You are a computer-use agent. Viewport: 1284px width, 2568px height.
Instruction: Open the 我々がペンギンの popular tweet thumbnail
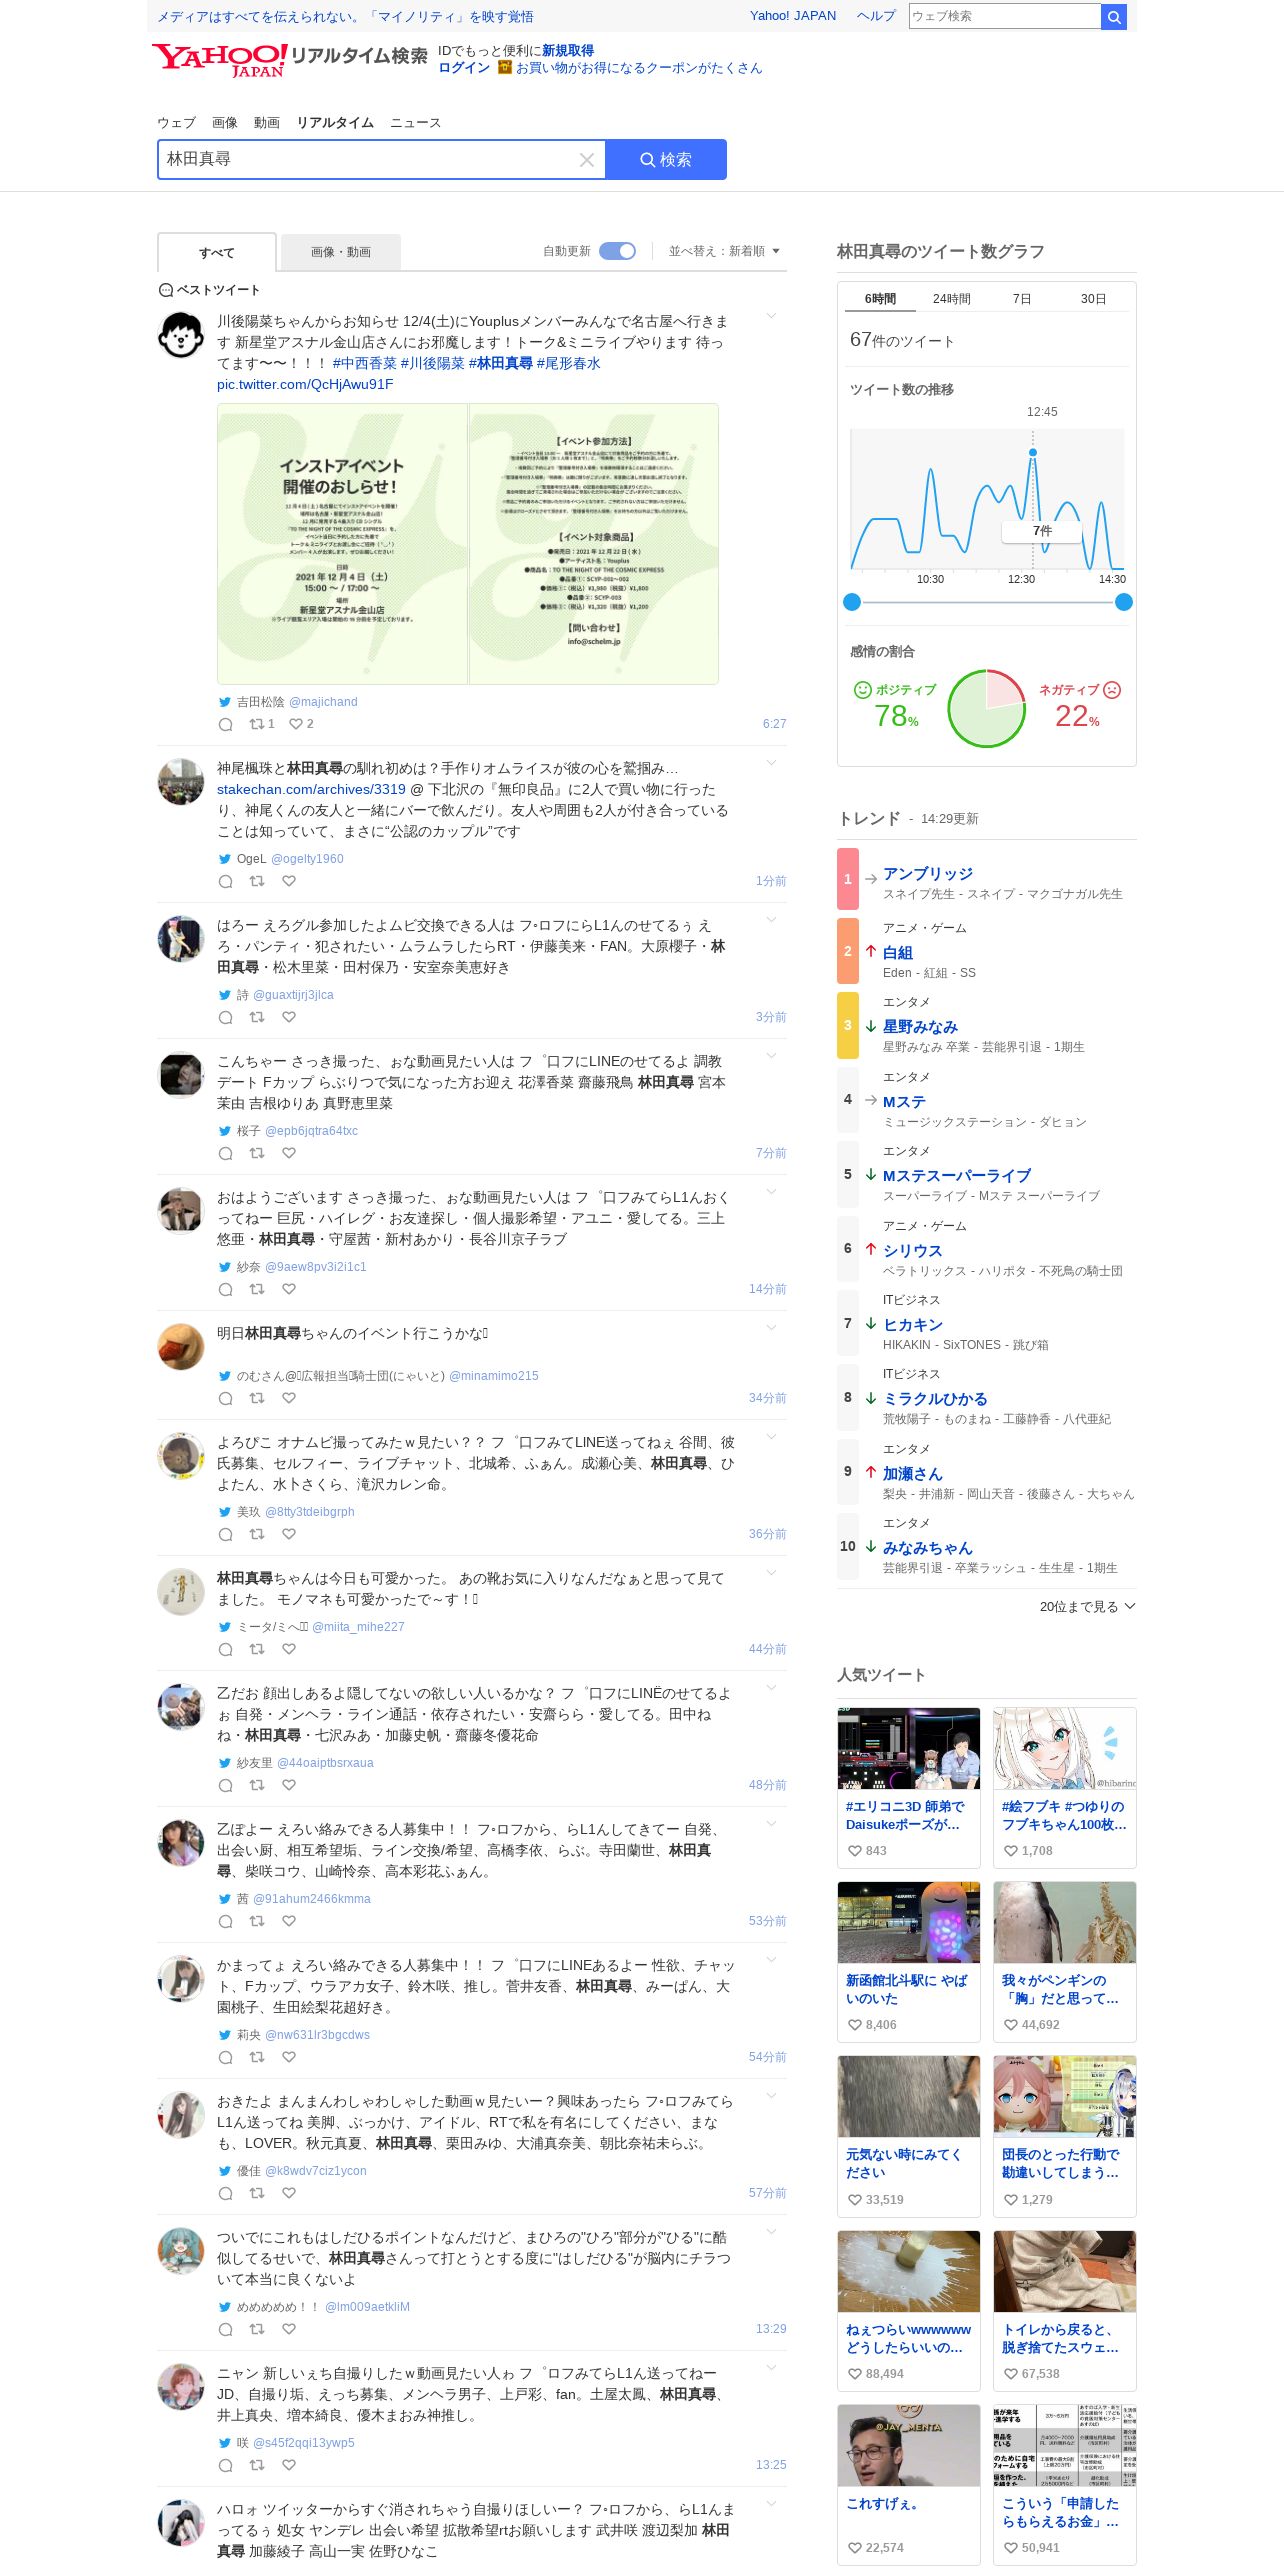1064,1922
